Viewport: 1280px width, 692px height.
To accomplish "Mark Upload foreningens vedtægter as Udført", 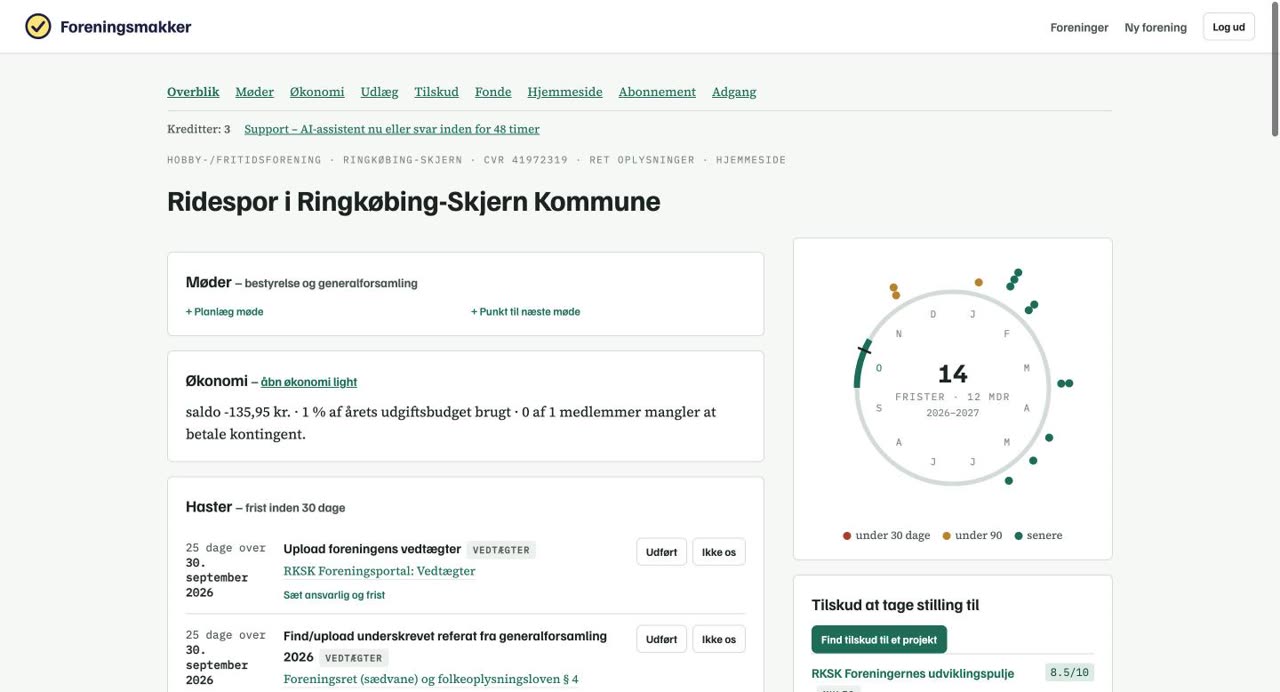I will pyautogui.click(x=661, y=552).
